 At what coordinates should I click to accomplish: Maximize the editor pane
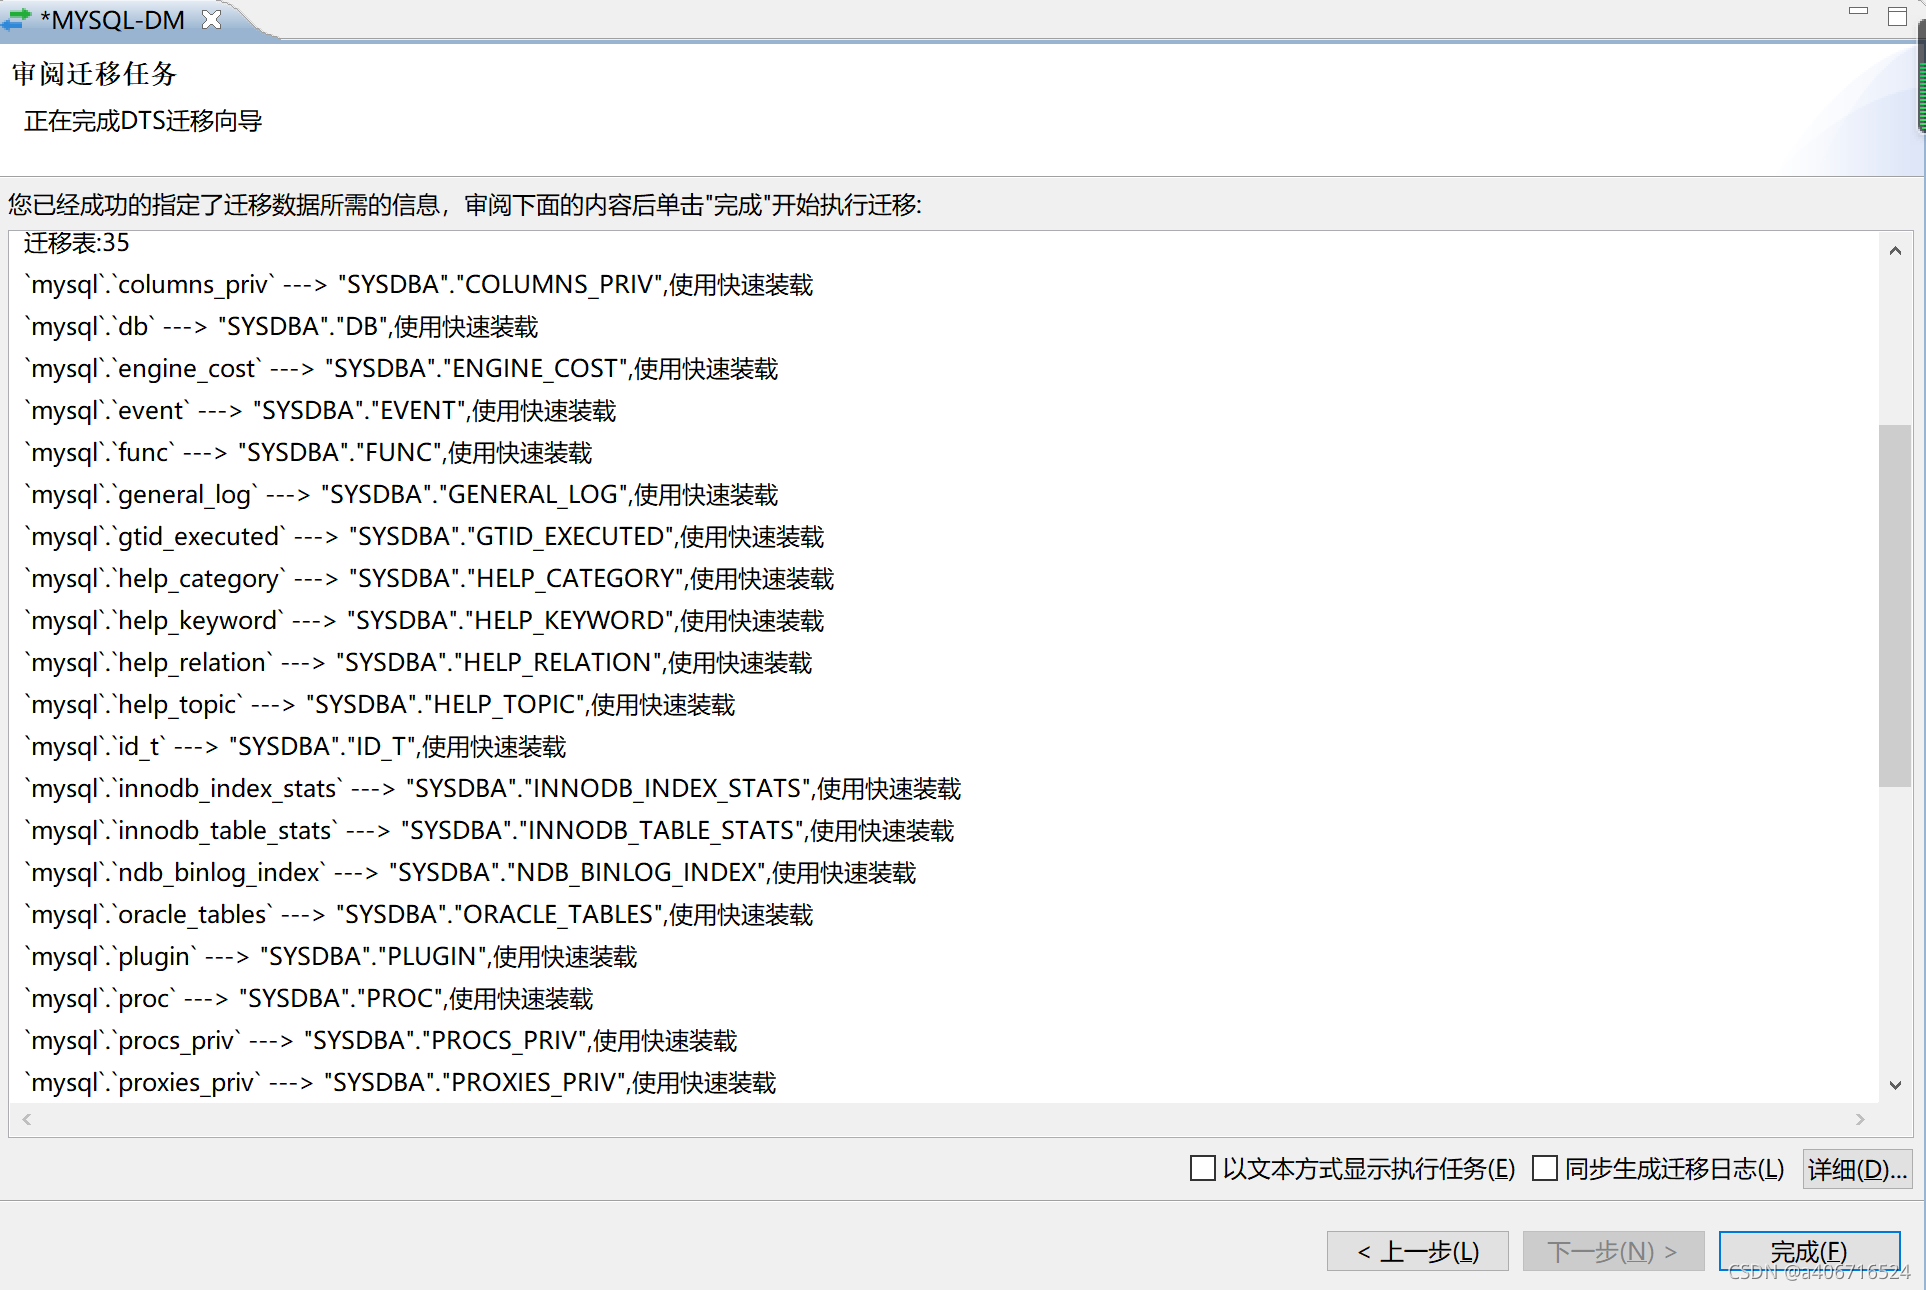pyautogui.click(x=1897, y=15)
